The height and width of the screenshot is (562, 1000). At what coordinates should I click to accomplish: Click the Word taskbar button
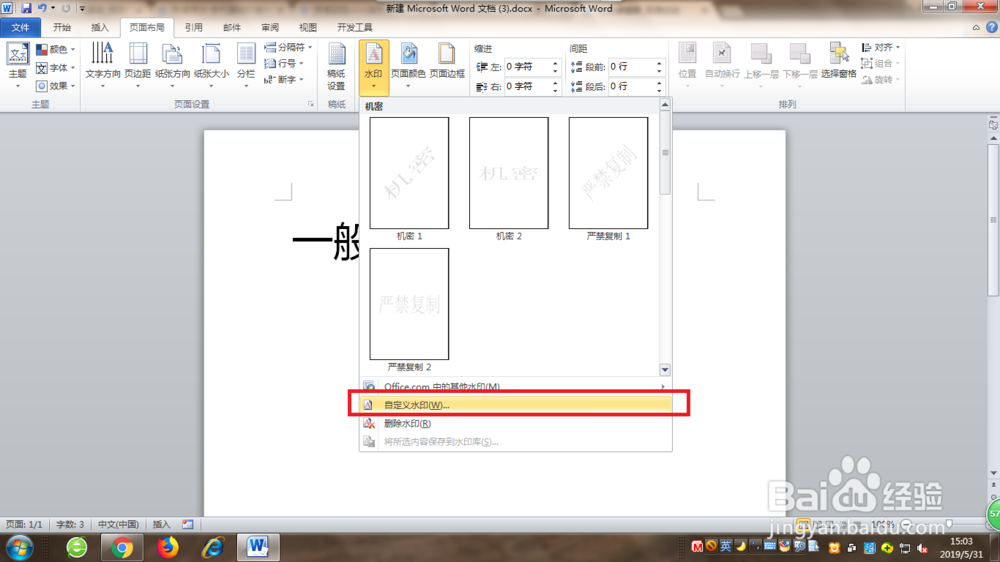(258, 547)
